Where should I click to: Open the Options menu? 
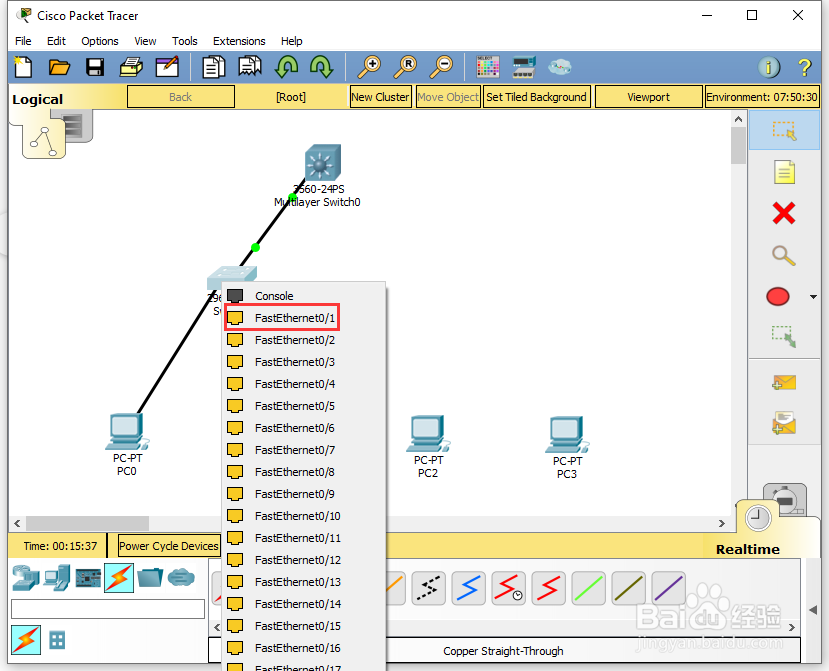click(99, 41)
